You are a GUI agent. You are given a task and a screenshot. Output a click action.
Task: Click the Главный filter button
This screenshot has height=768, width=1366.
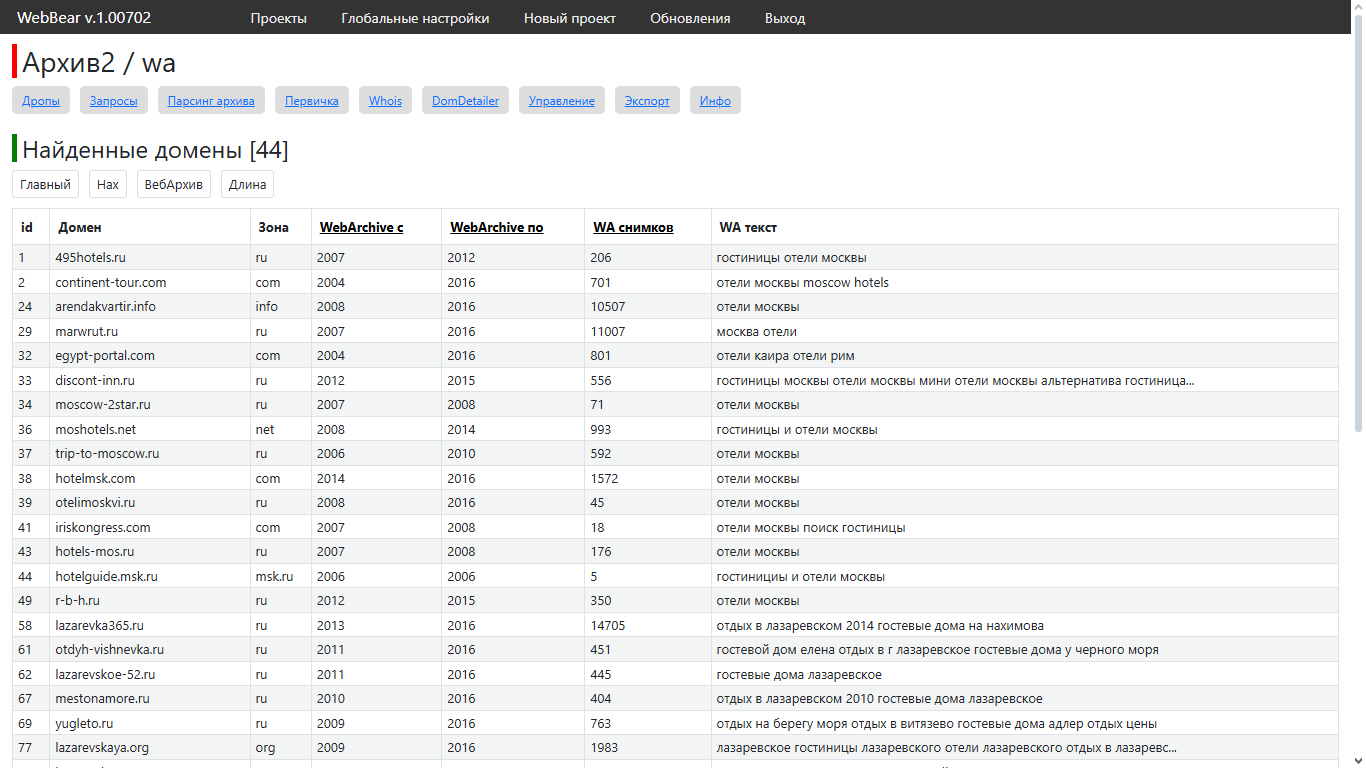pos(46,184)
